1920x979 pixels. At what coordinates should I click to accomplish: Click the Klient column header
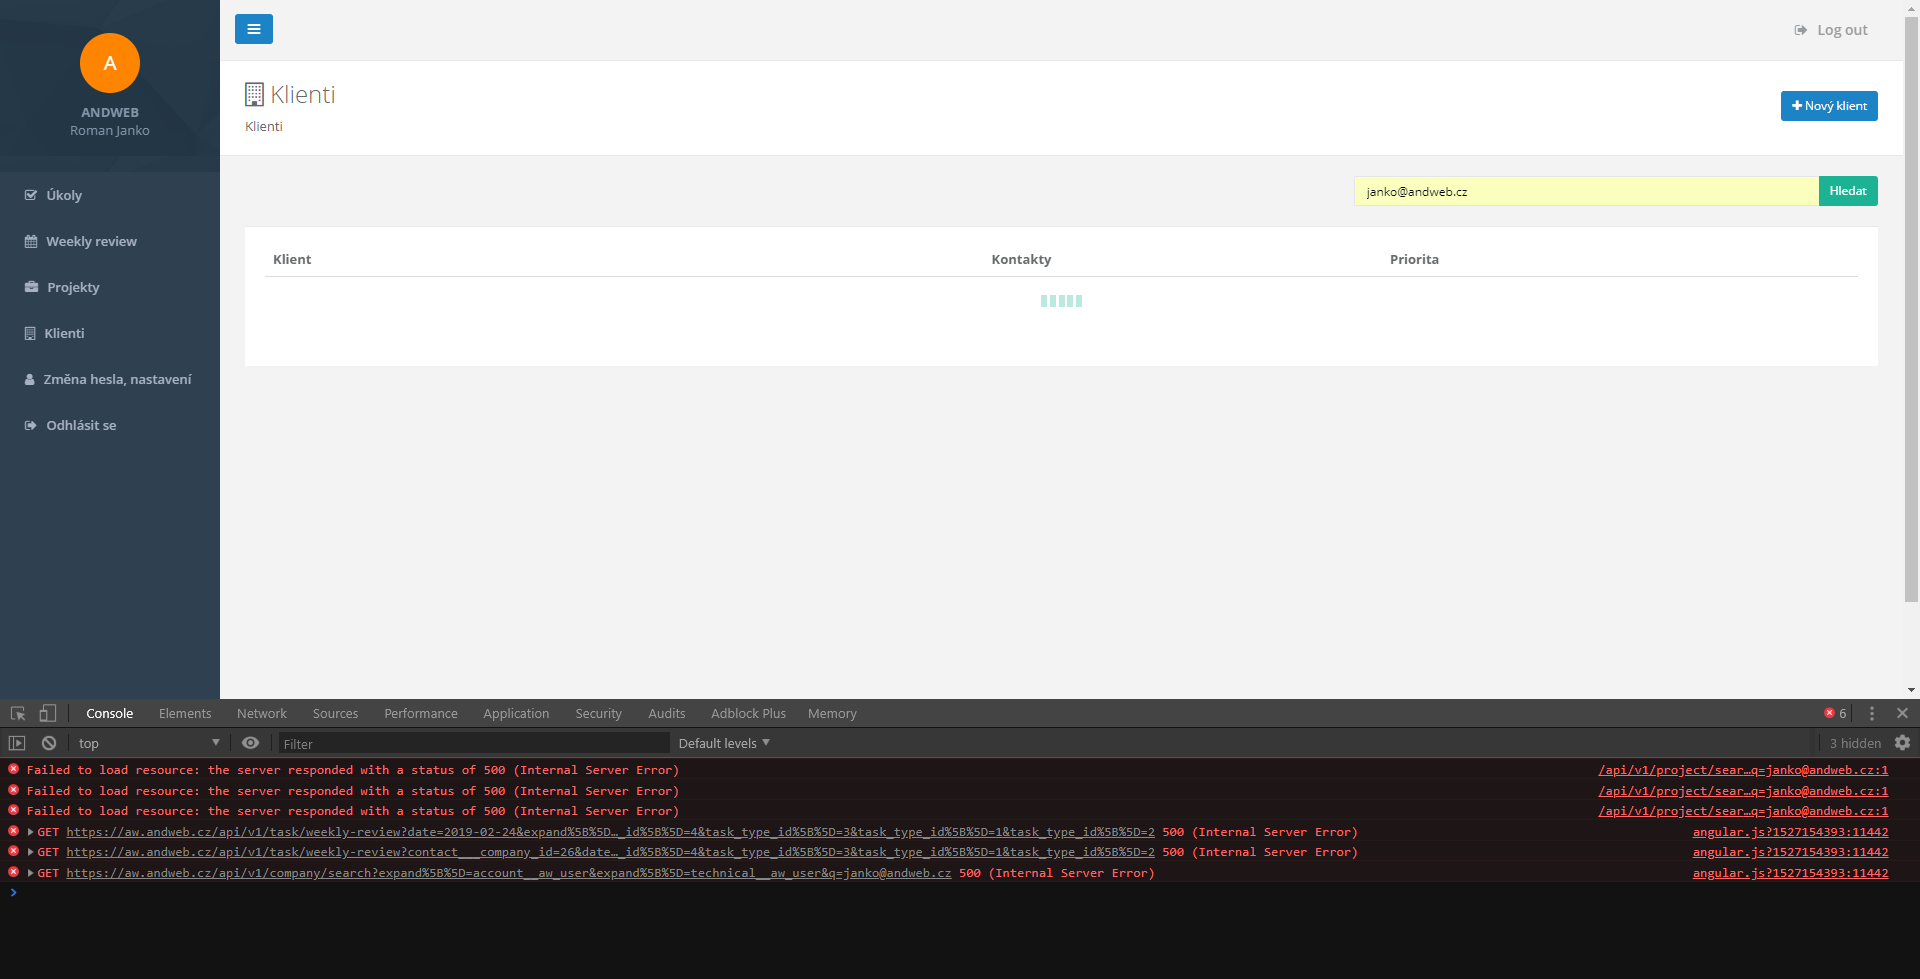[x=292, y=259]
